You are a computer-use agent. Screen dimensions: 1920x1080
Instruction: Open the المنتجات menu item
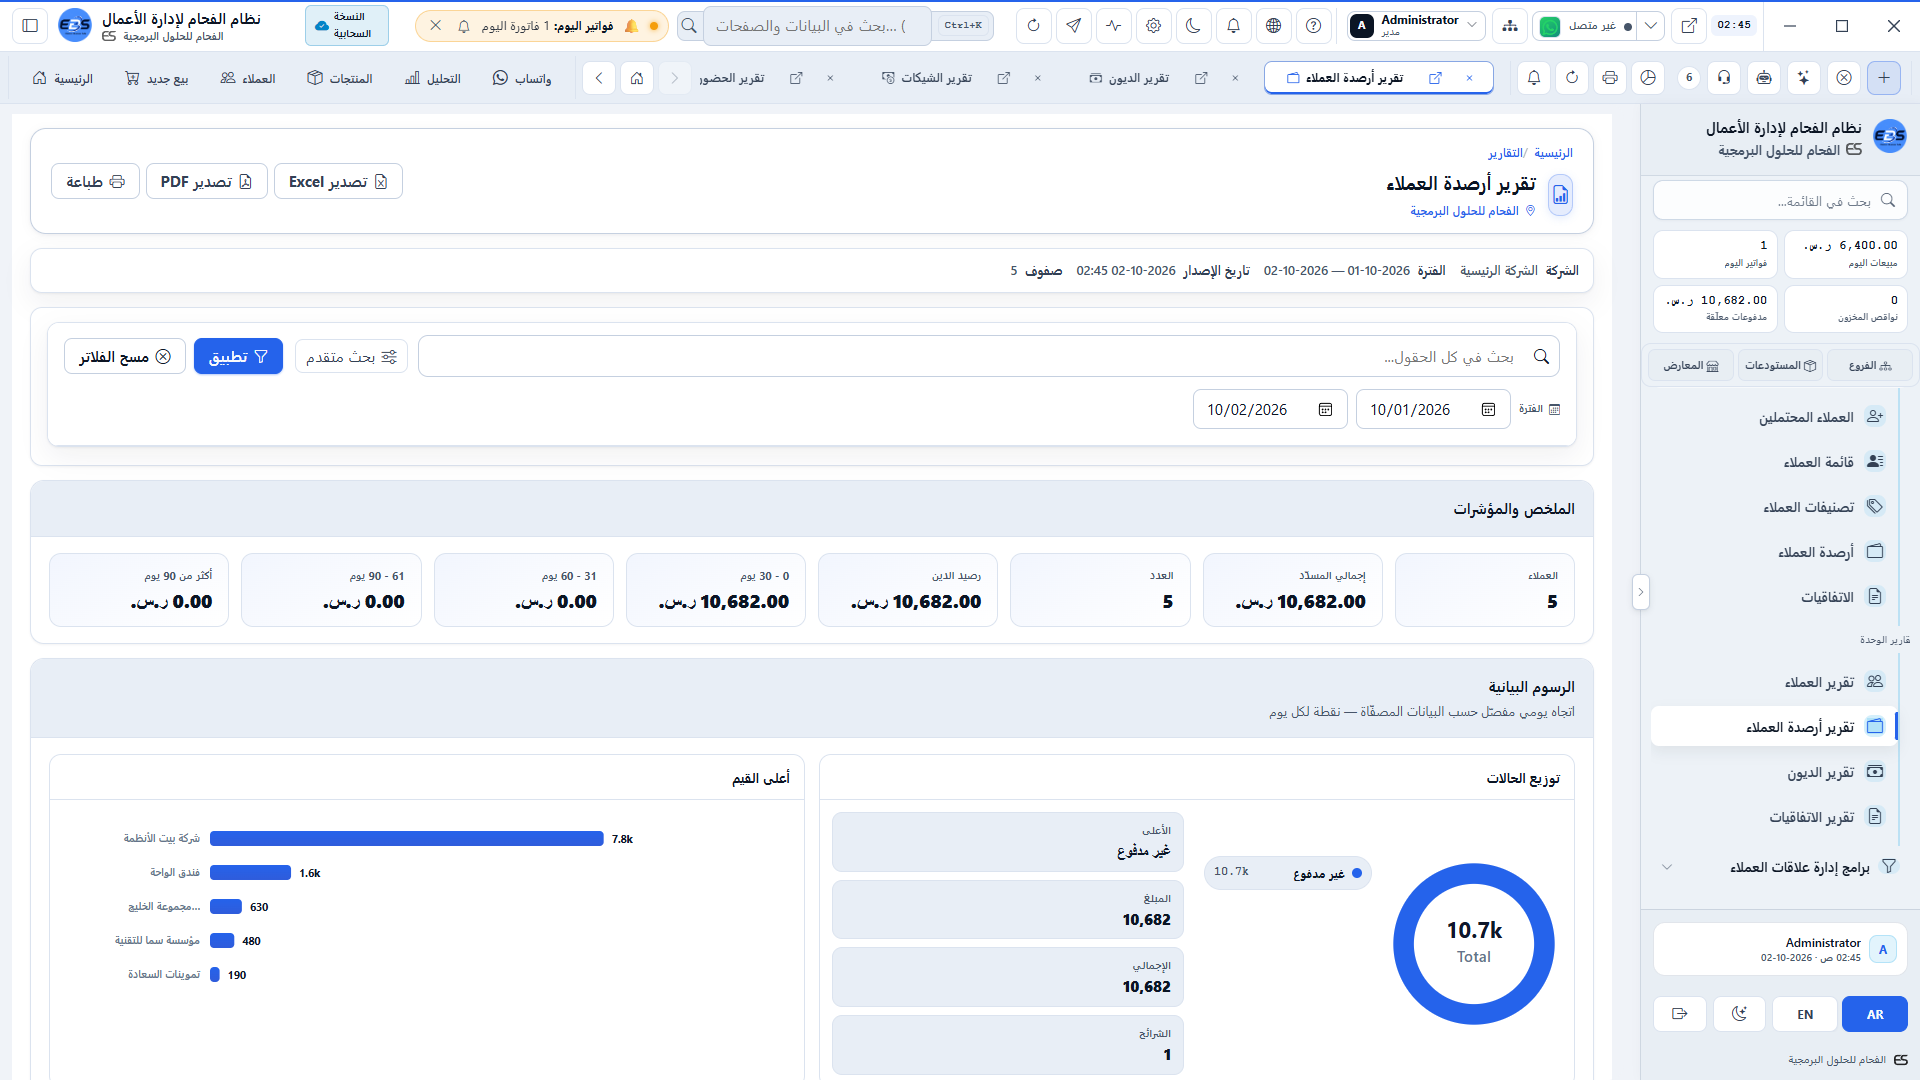click(x=340, y=78)
